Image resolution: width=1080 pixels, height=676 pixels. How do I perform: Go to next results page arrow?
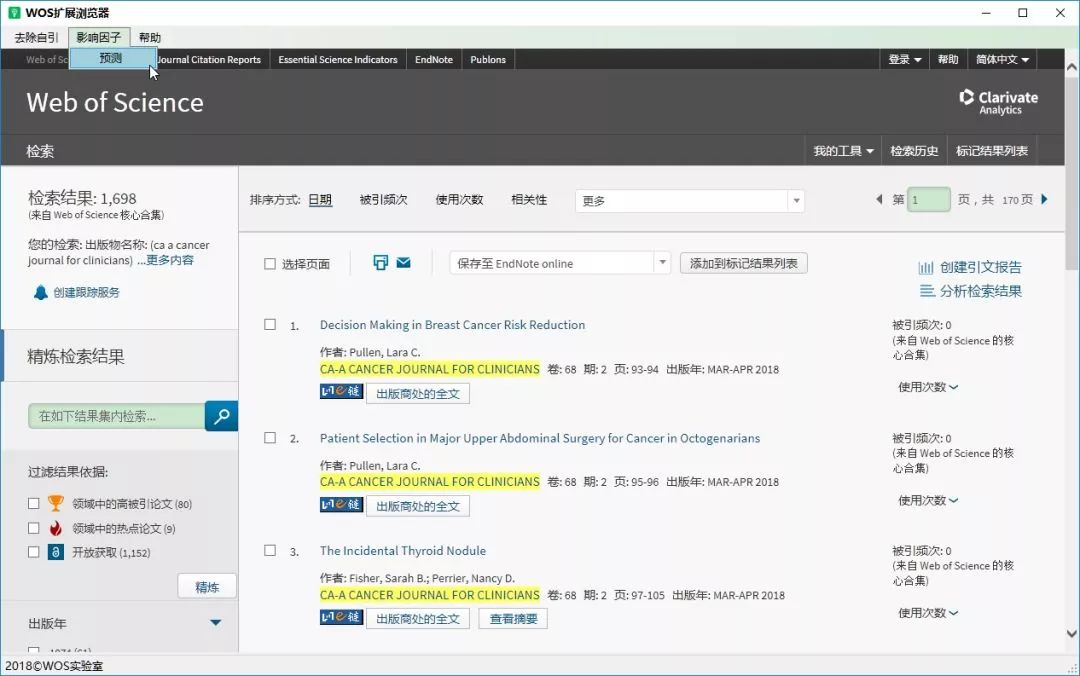[1045, 200]
